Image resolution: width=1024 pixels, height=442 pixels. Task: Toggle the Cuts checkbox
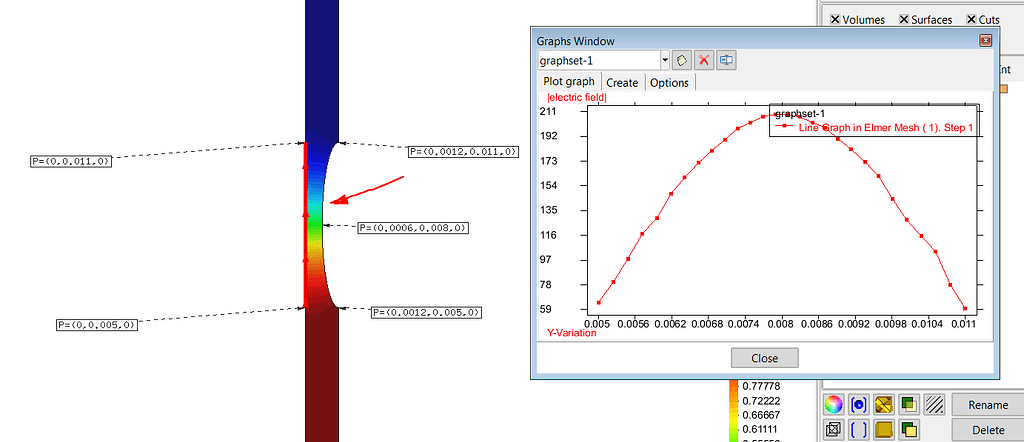pyautogui.click(x=971, y=19)
